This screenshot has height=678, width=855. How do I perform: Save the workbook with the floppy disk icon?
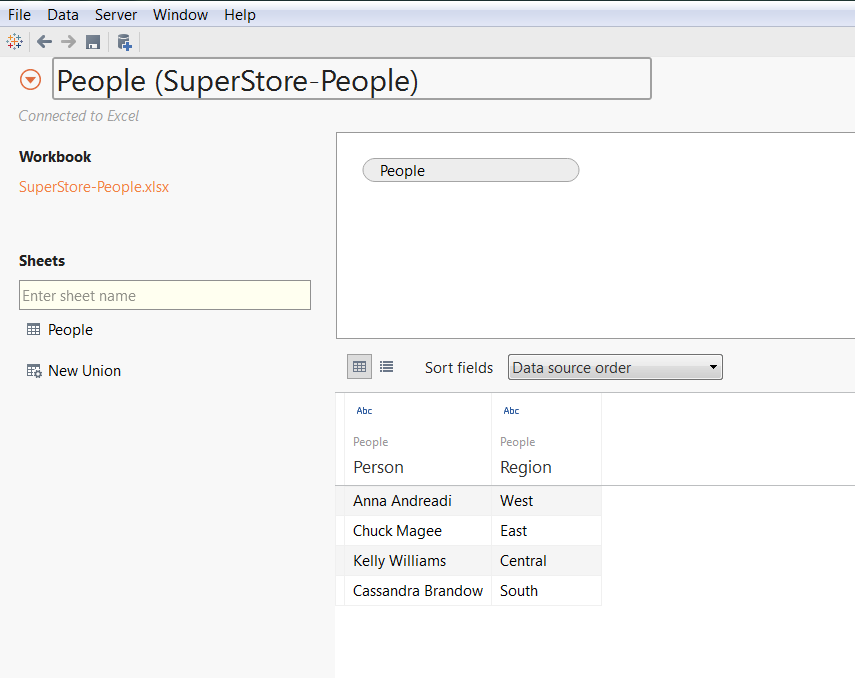[x=93, y=42]
